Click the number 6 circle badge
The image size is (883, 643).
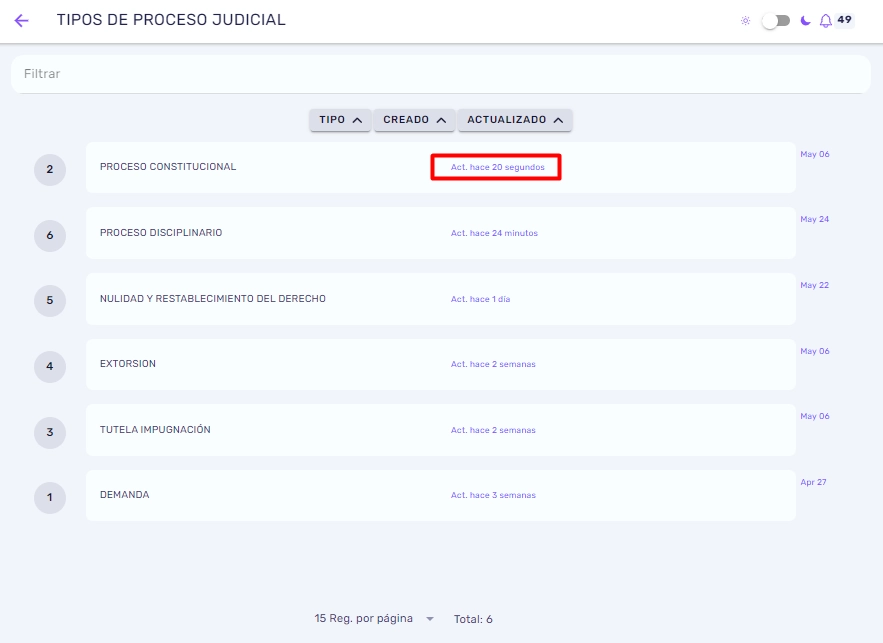(x=50, y=235)
